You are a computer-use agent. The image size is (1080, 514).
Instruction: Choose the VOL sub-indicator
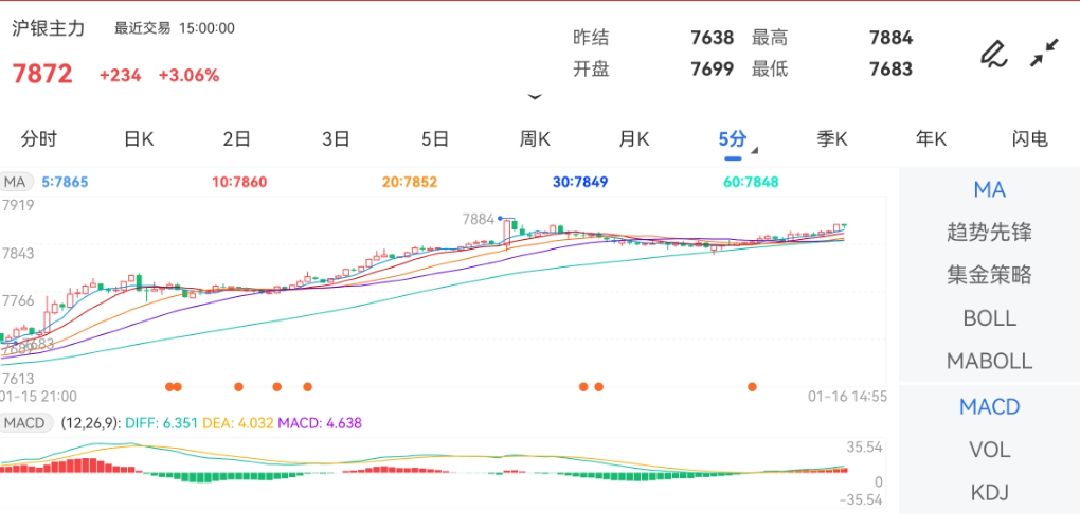[989, 450]
